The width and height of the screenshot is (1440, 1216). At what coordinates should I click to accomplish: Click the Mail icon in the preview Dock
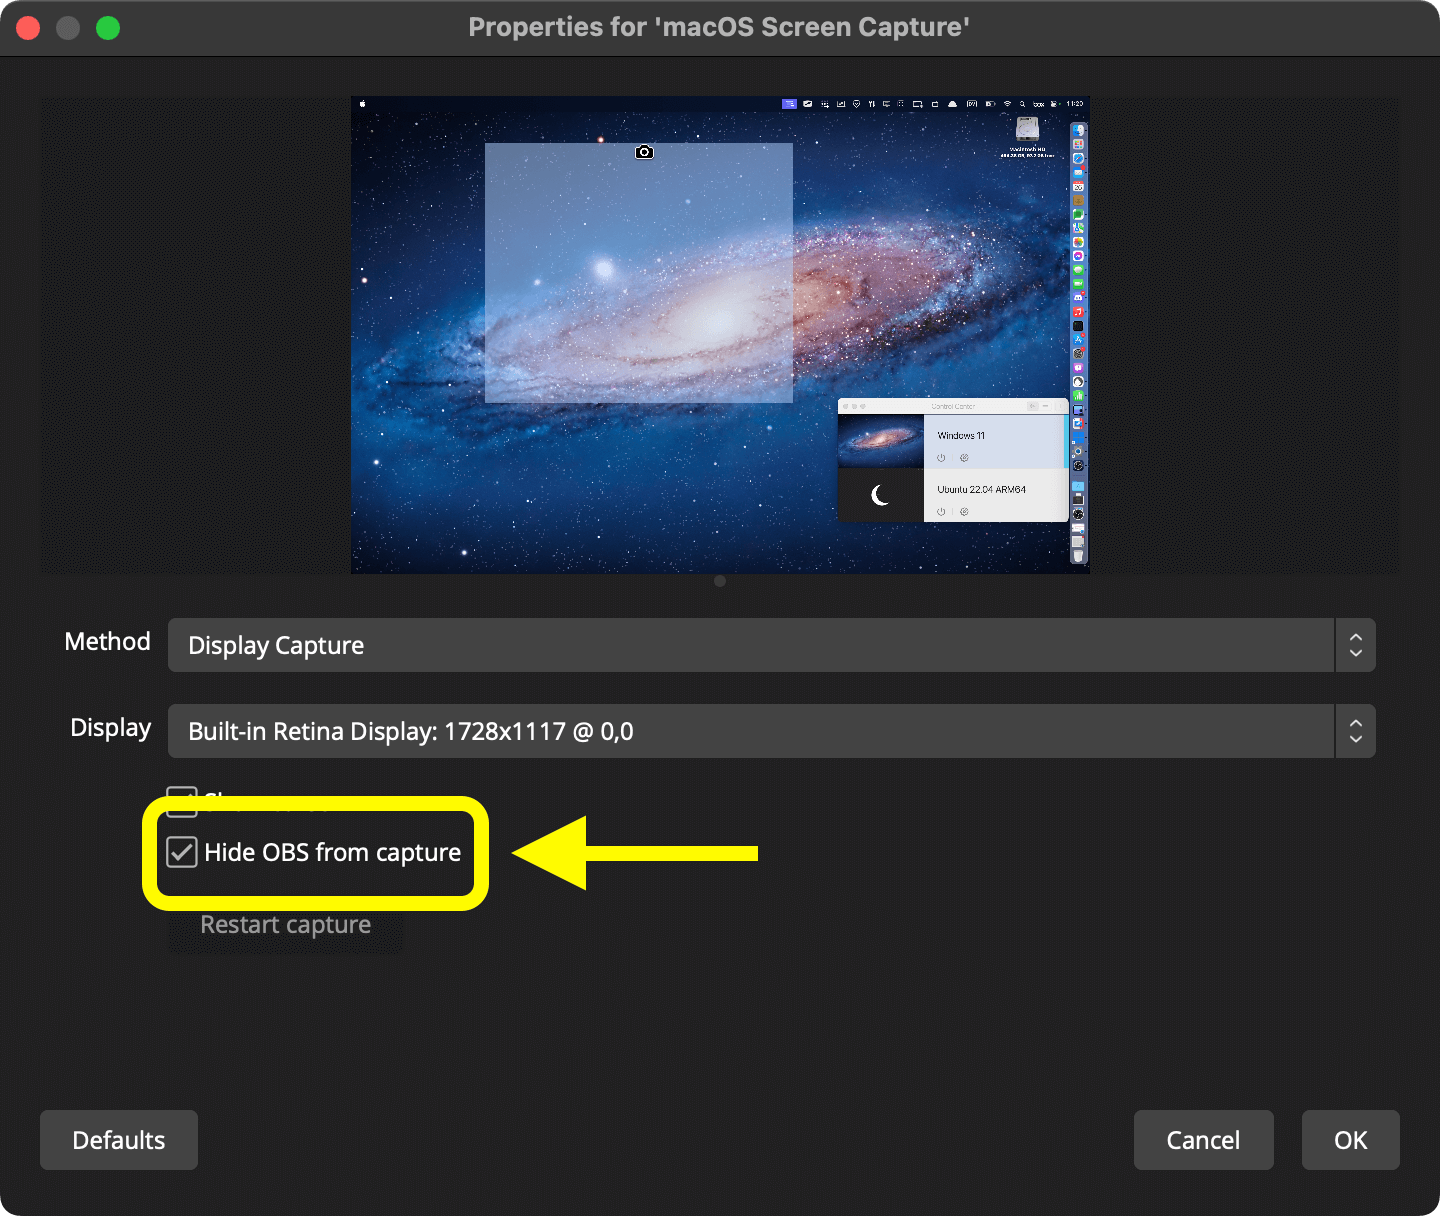(1078, 171)
